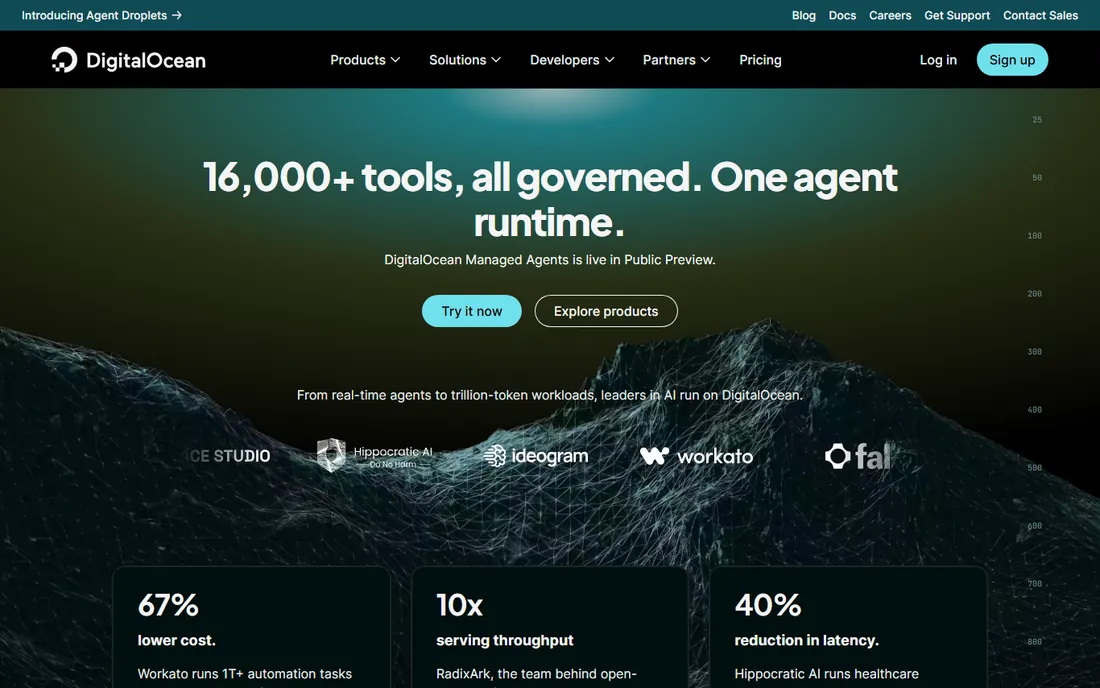The height and width of the screenshot is (688, 1100).
Task: Click the Try it now button
Action: (x=471, y=311)
